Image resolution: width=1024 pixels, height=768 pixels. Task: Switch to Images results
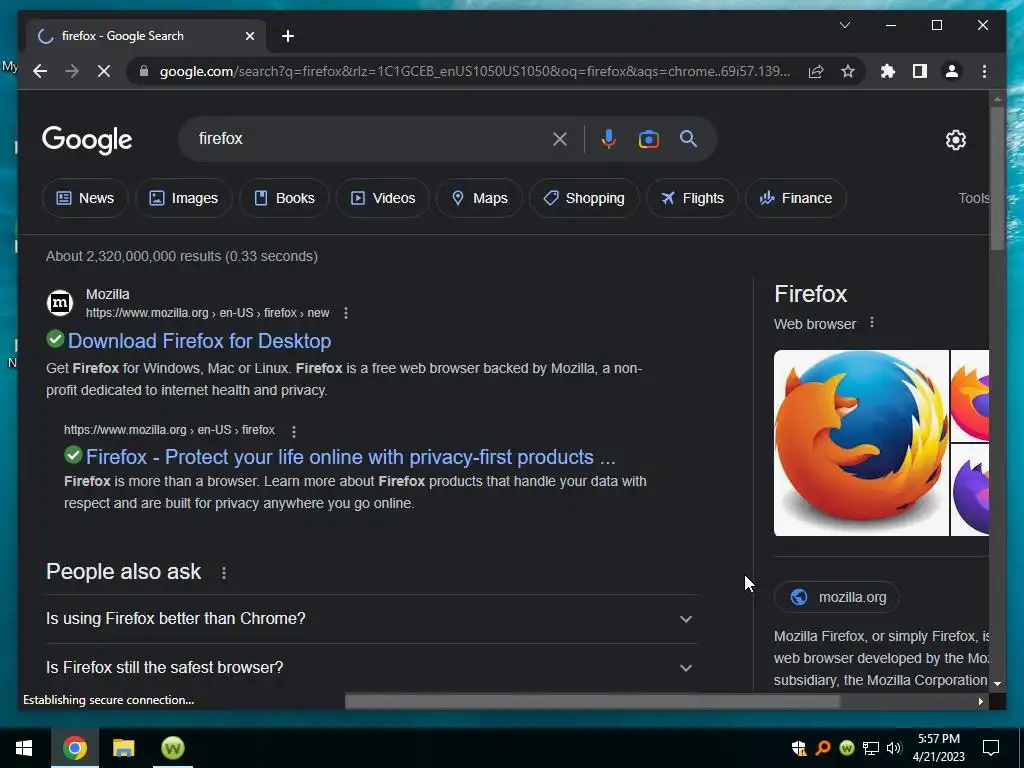point(184,198)
